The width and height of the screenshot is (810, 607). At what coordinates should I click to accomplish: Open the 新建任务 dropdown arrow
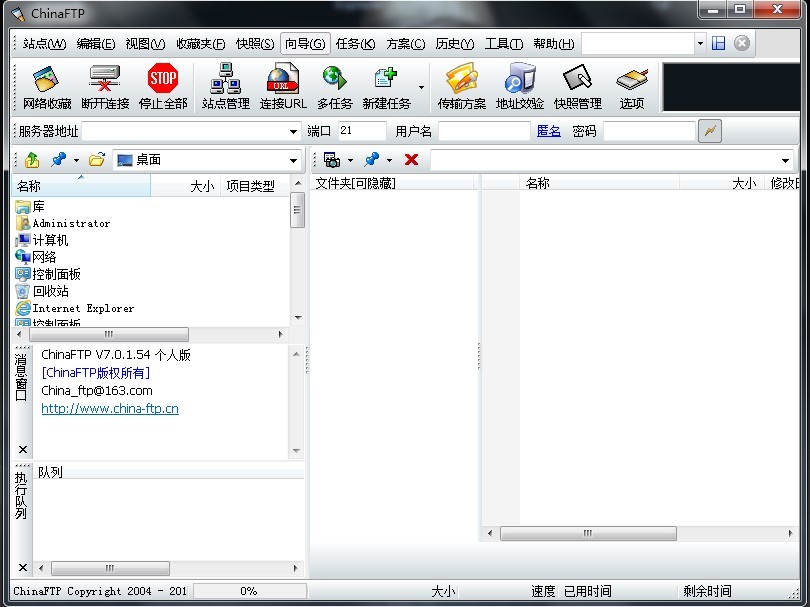point(421,88)
